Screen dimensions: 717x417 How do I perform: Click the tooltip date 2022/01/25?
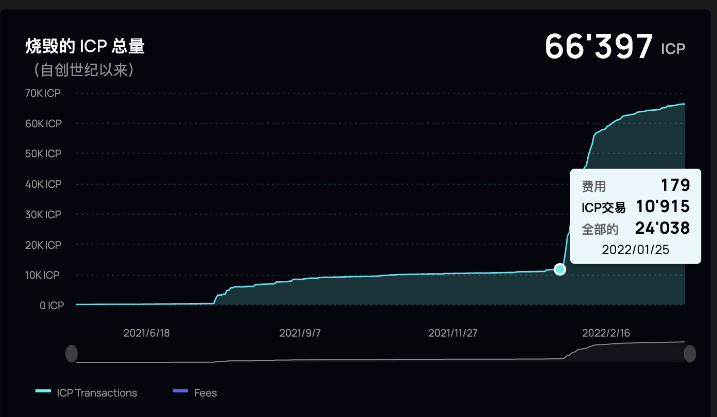tap(636, 250)
